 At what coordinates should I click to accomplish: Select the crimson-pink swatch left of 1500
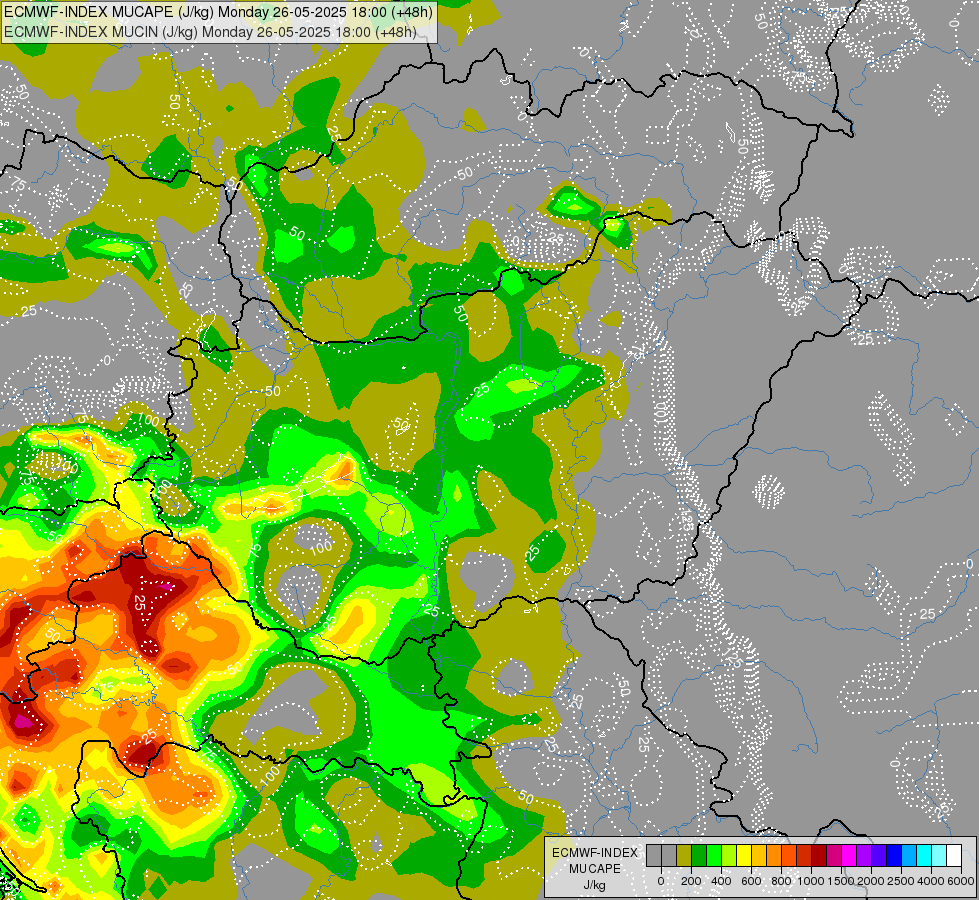click(x=835, y=855)
